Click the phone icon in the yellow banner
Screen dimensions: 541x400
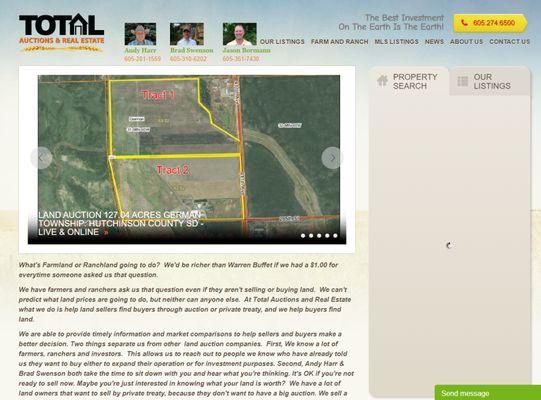point(464,23)
